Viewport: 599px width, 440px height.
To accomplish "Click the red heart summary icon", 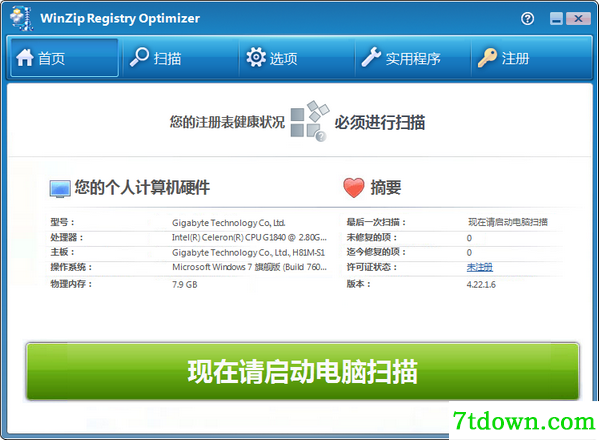I will 354,188.
